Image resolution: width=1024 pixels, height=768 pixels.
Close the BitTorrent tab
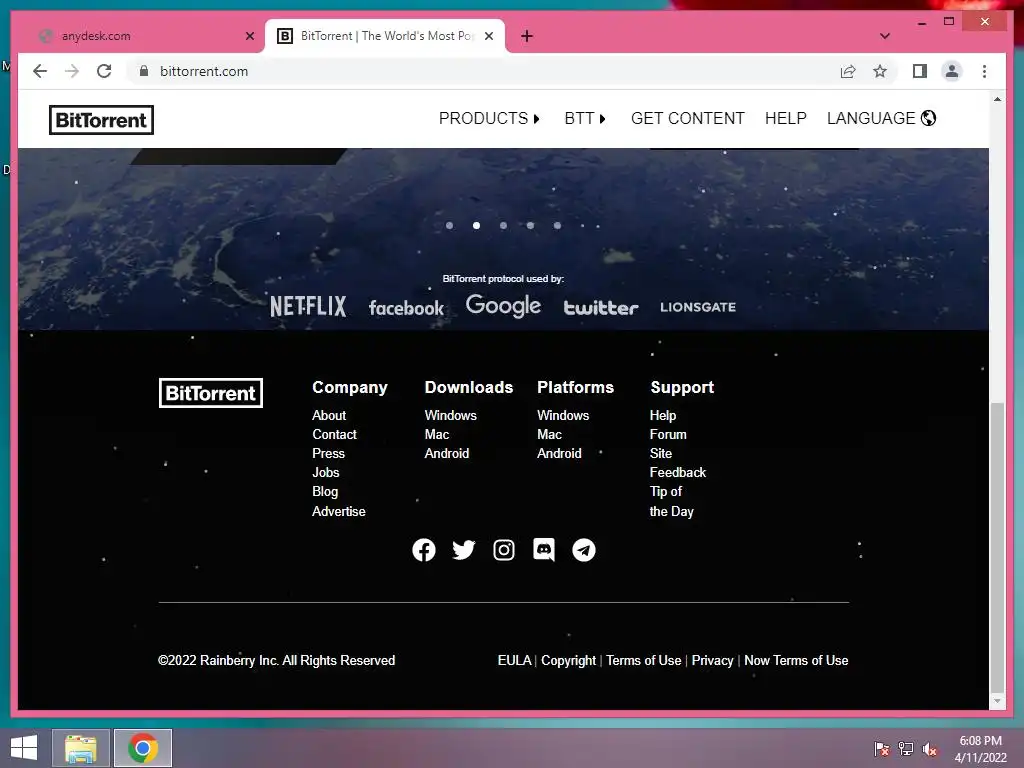point(488,37)
